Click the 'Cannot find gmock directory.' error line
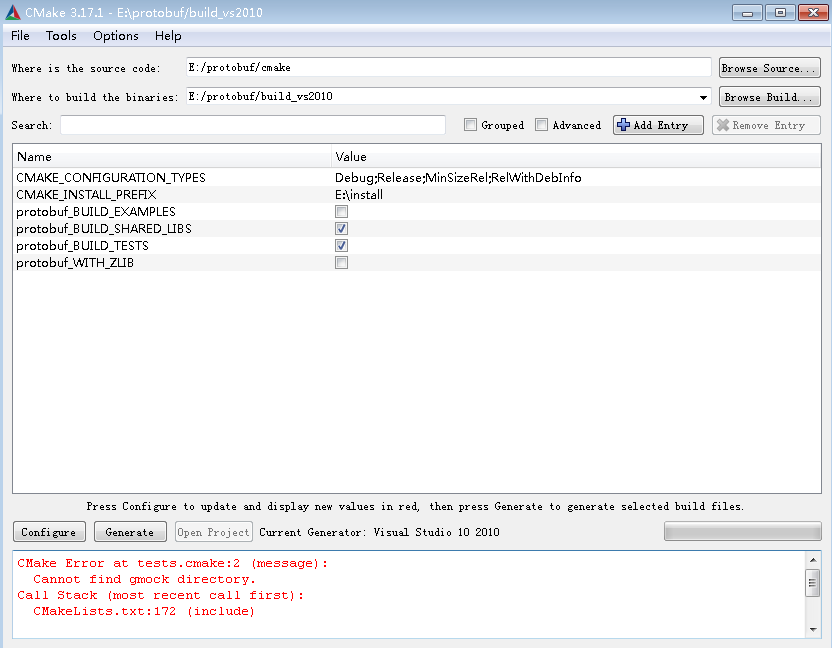This screenshot has width=832, height=648. pyautogui.click(x=144, y=580)
